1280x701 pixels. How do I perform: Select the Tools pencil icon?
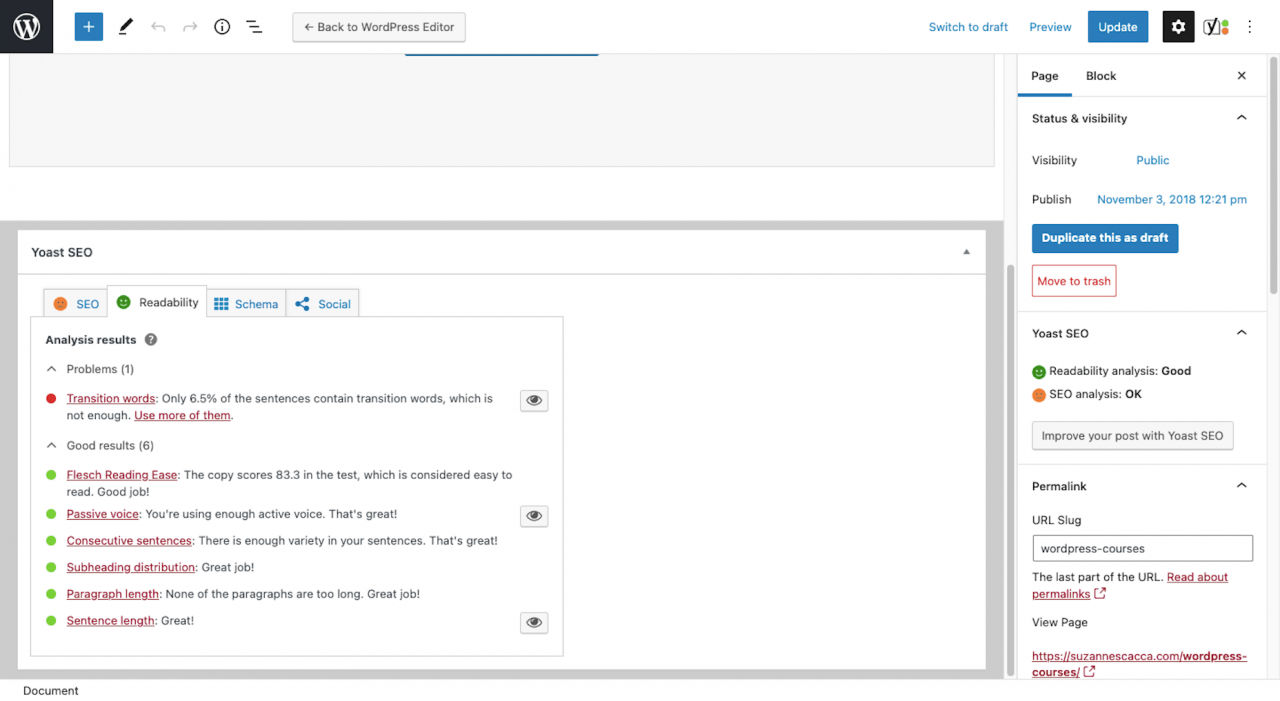coord(124,26)
